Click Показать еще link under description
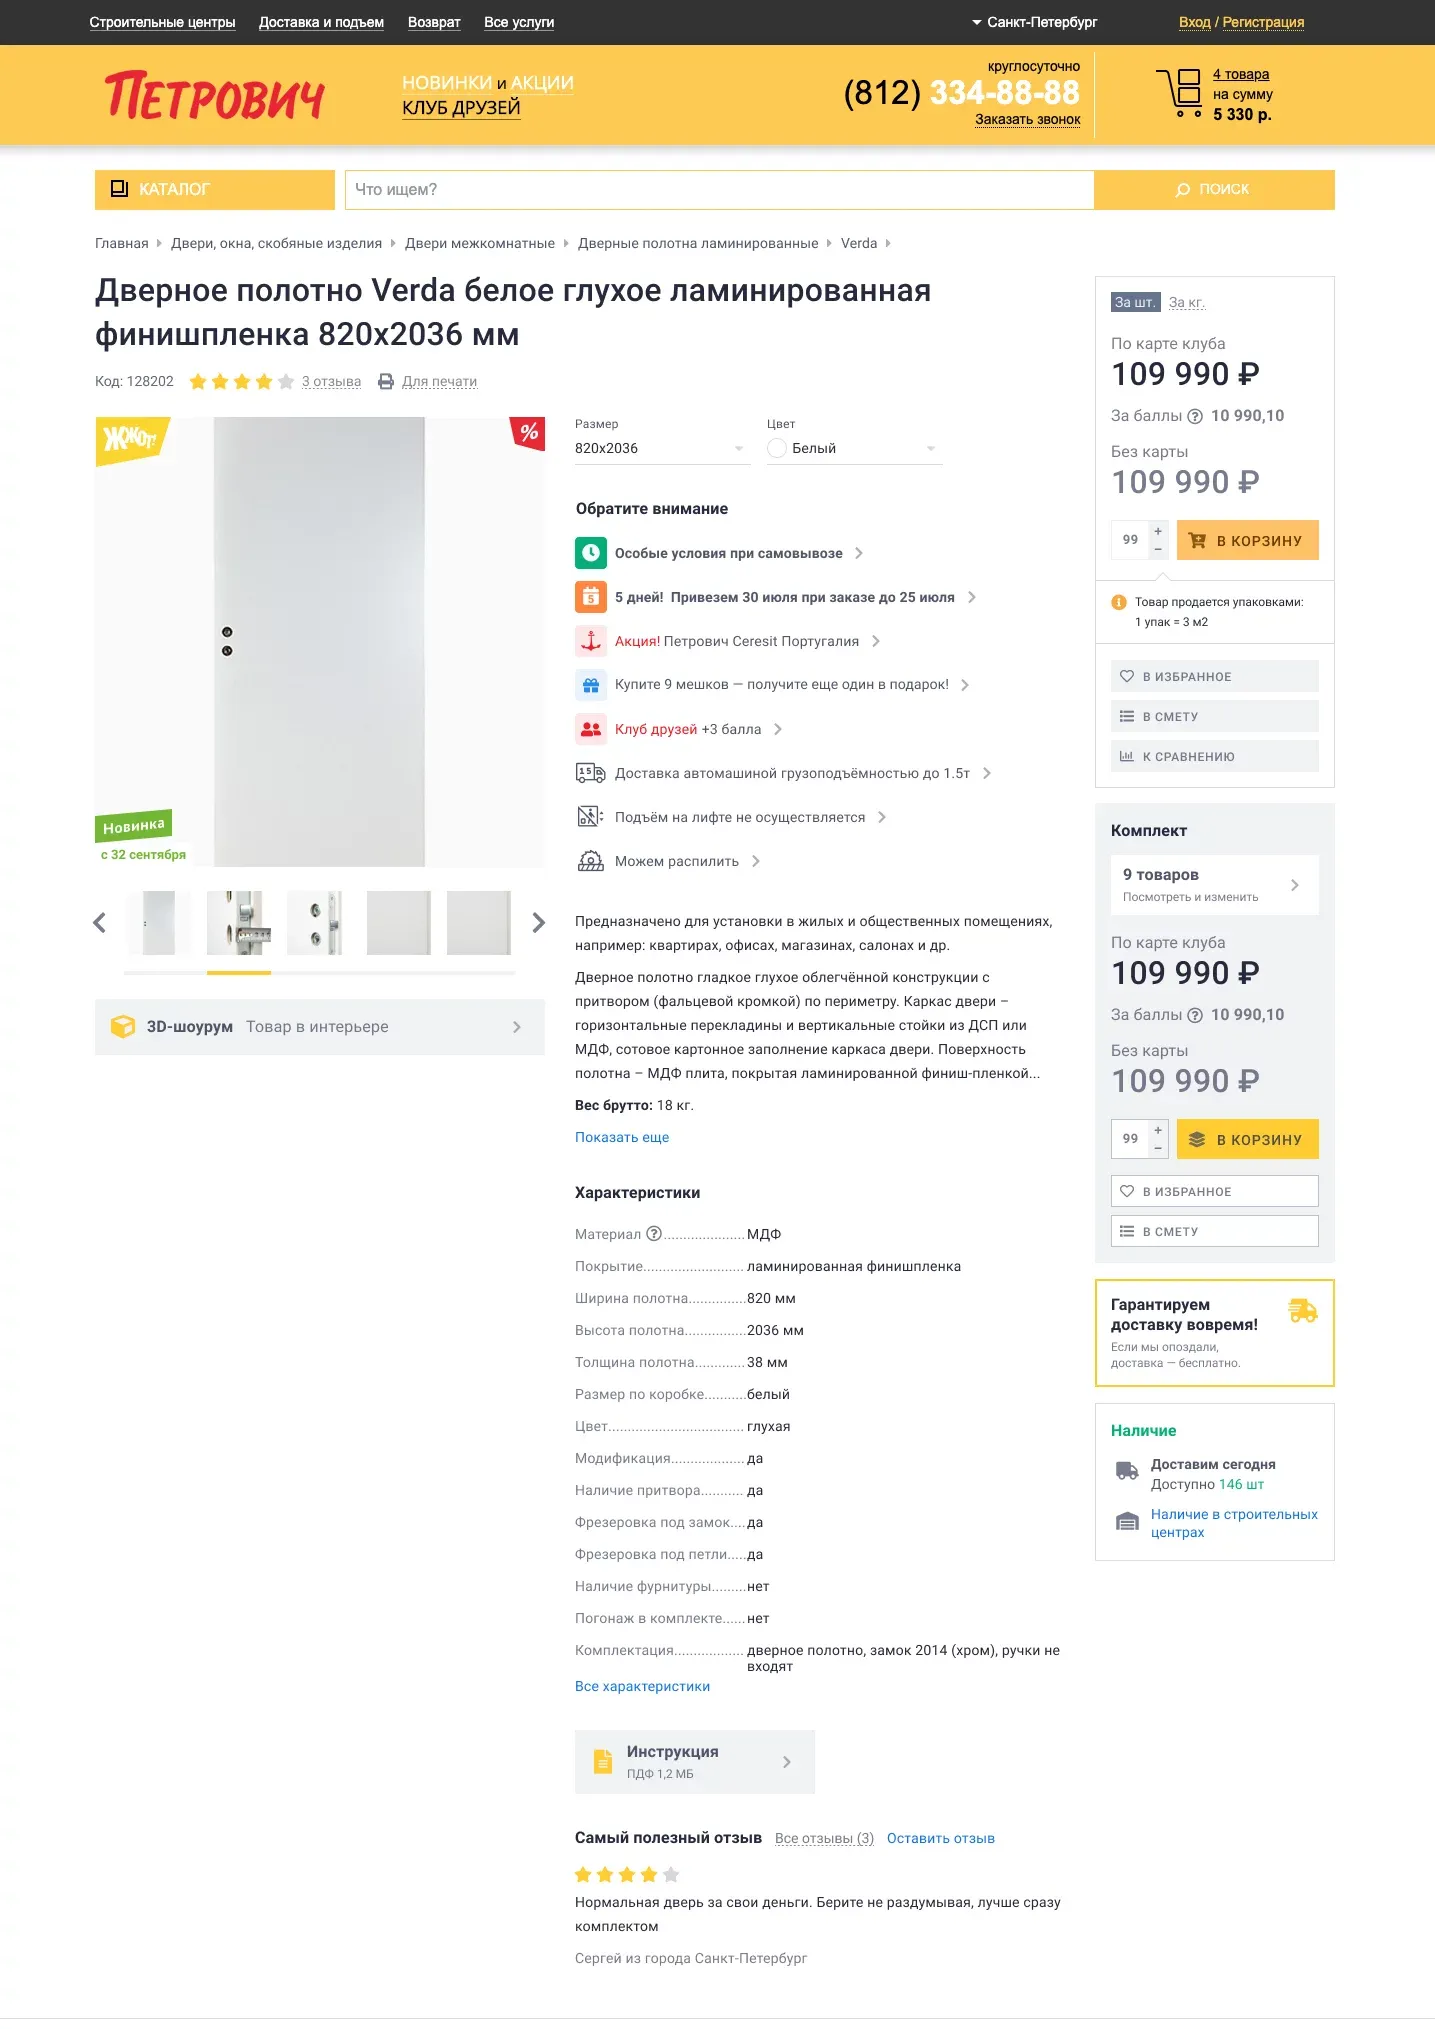 click(621, 1137)
